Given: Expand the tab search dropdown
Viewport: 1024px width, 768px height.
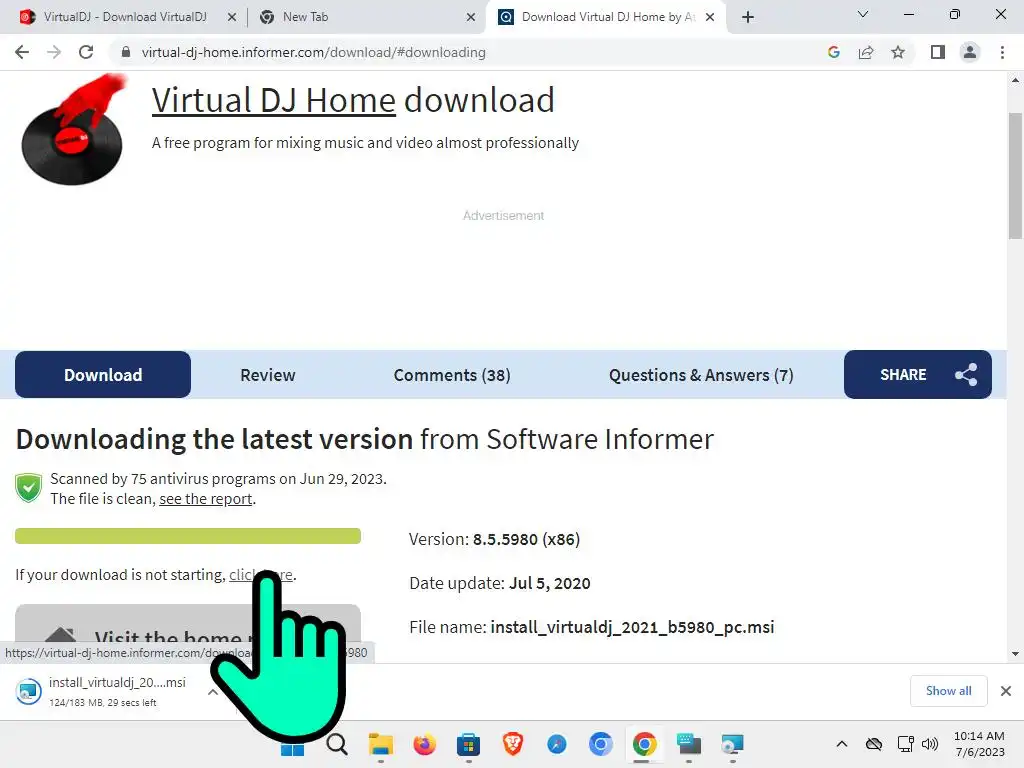Looking at the screenshot, I should (863, 14).
